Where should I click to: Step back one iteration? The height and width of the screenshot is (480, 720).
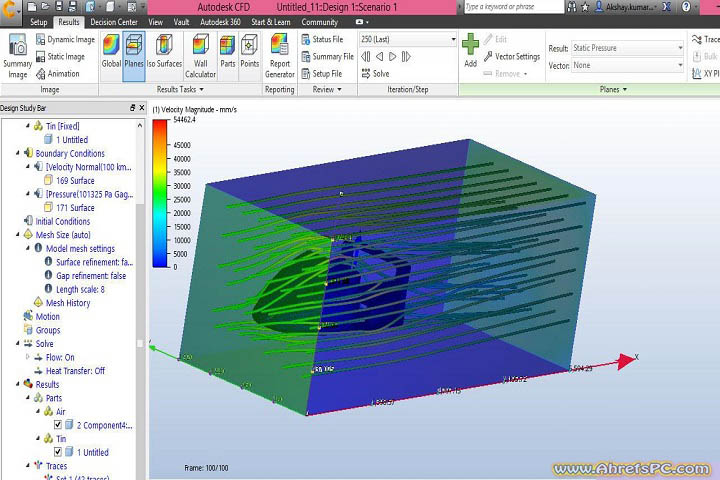[x=379, y=56]
